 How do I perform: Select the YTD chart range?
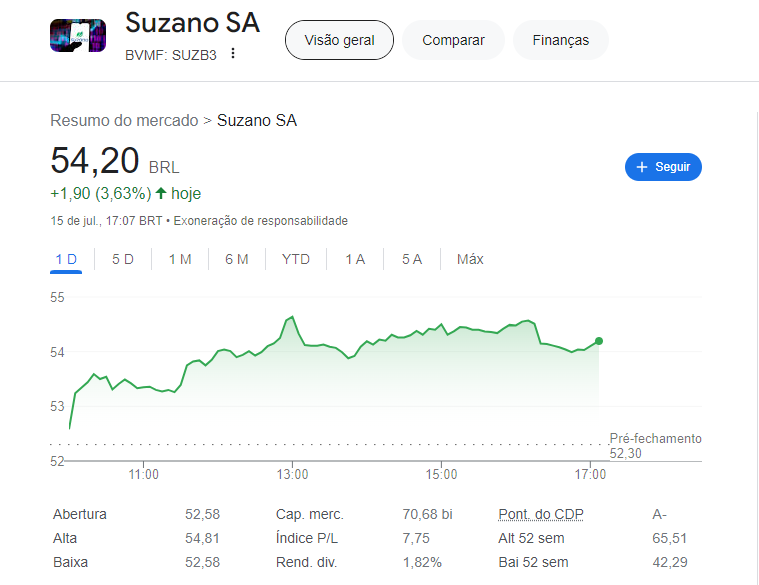296,259
